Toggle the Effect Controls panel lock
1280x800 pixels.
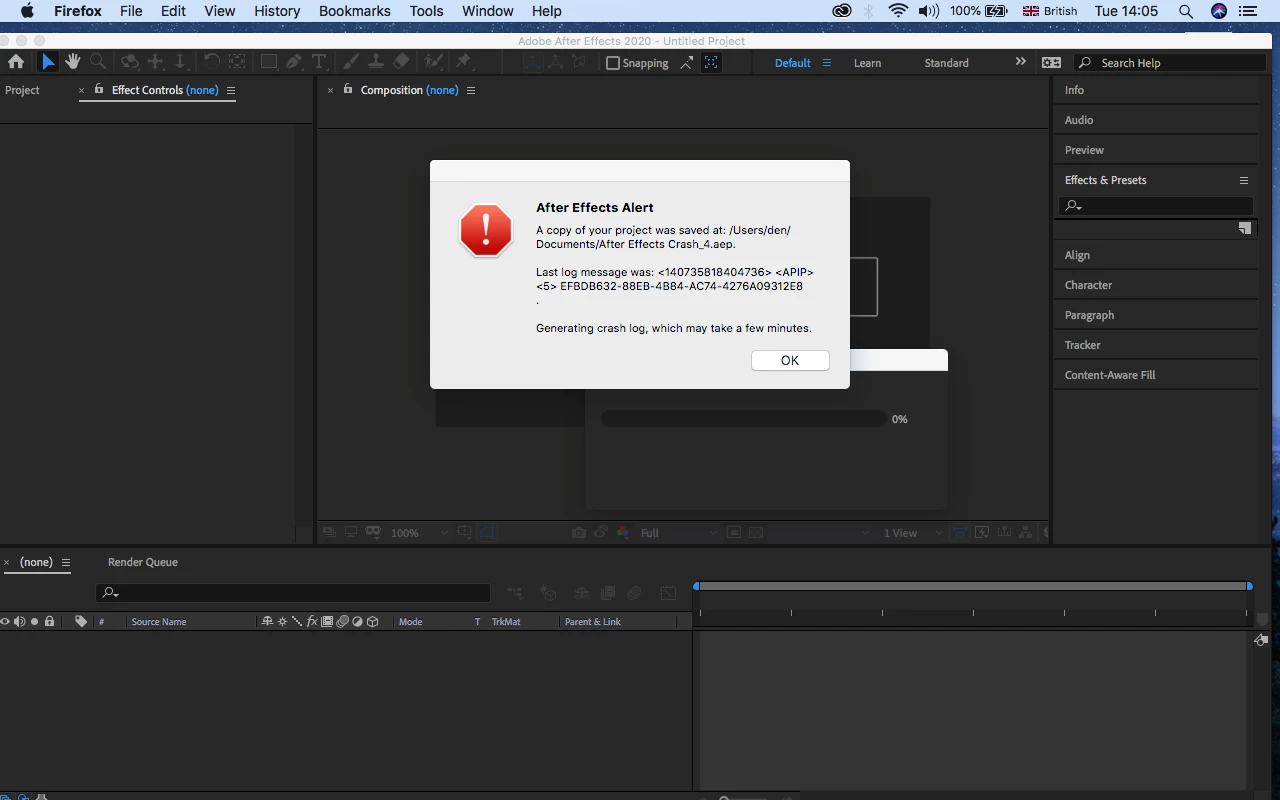pos(99,89)
